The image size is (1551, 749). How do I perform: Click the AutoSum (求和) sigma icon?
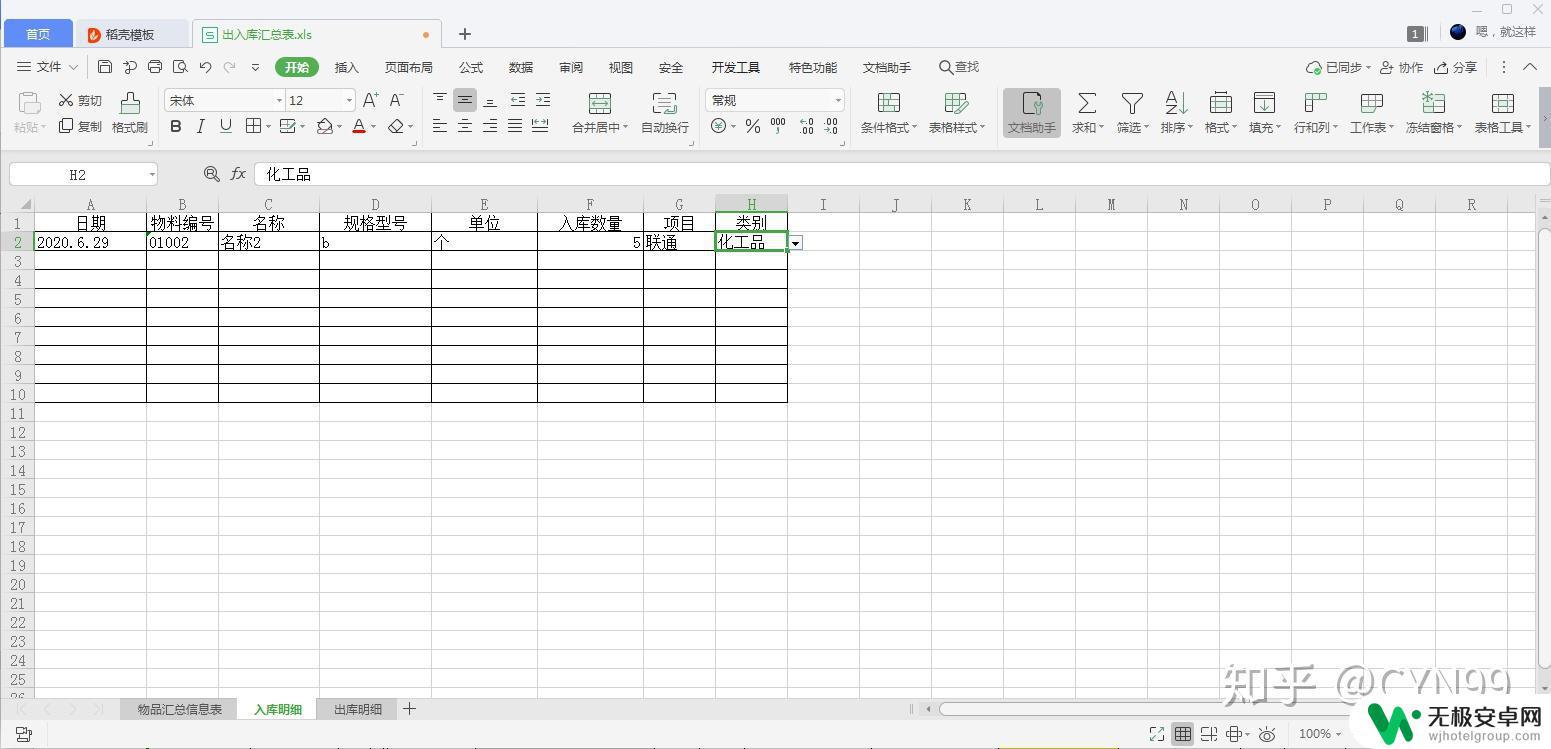1087,103
